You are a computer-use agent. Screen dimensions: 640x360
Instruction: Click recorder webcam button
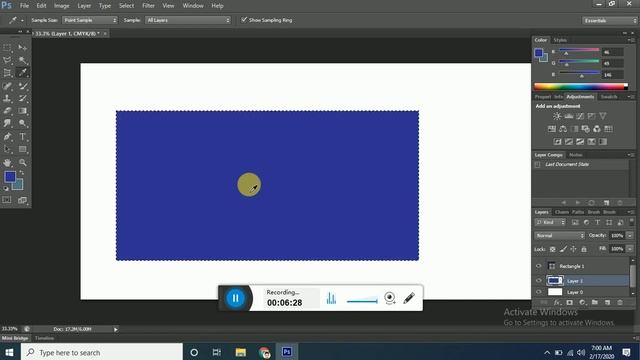point(390,298)
